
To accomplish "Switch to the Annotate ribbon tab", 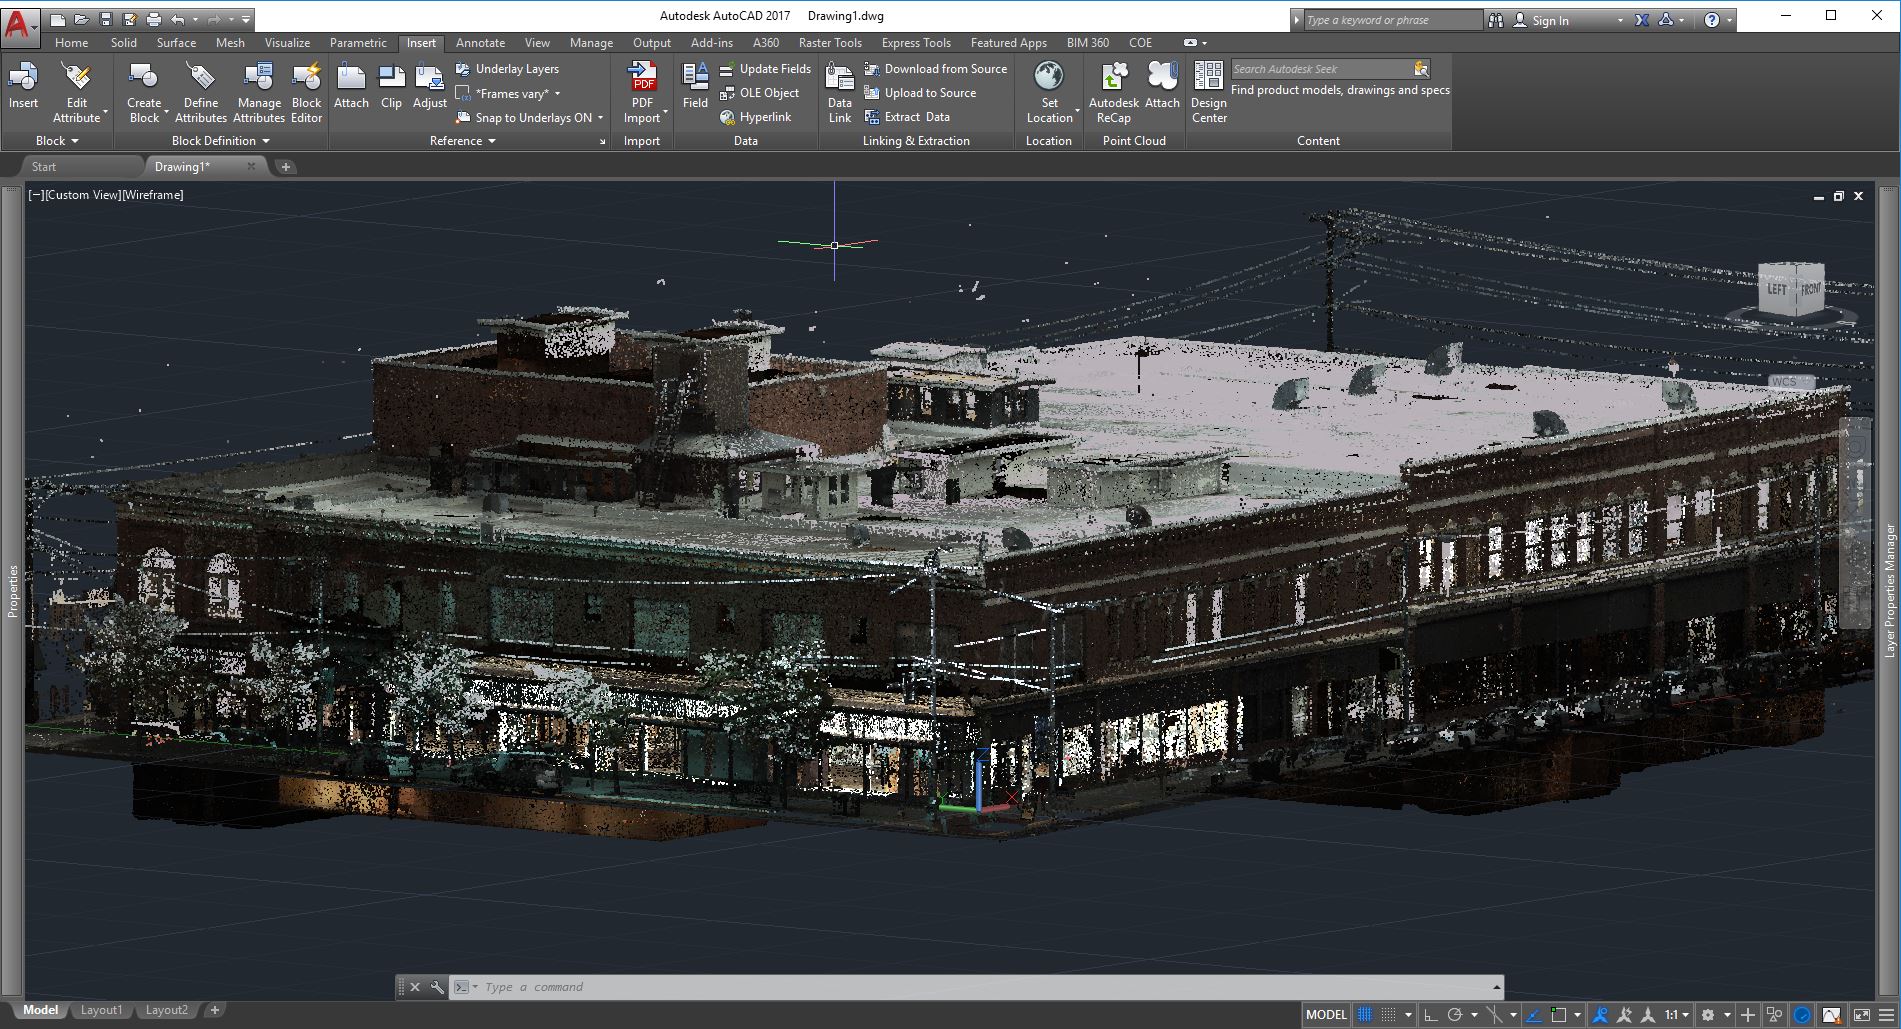I will click(480, 43).
